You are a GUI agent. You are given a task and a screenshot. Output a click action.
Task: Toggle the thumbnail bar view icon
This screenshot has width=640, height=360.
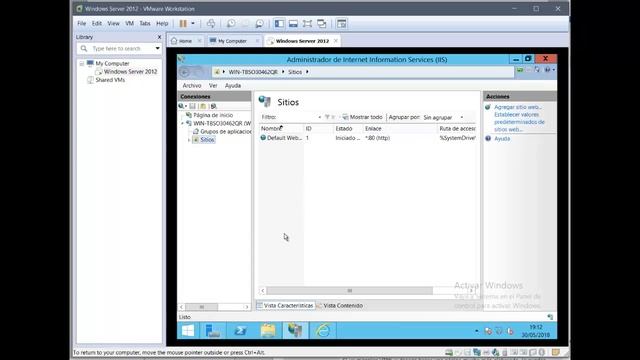[x=293, y=24]
